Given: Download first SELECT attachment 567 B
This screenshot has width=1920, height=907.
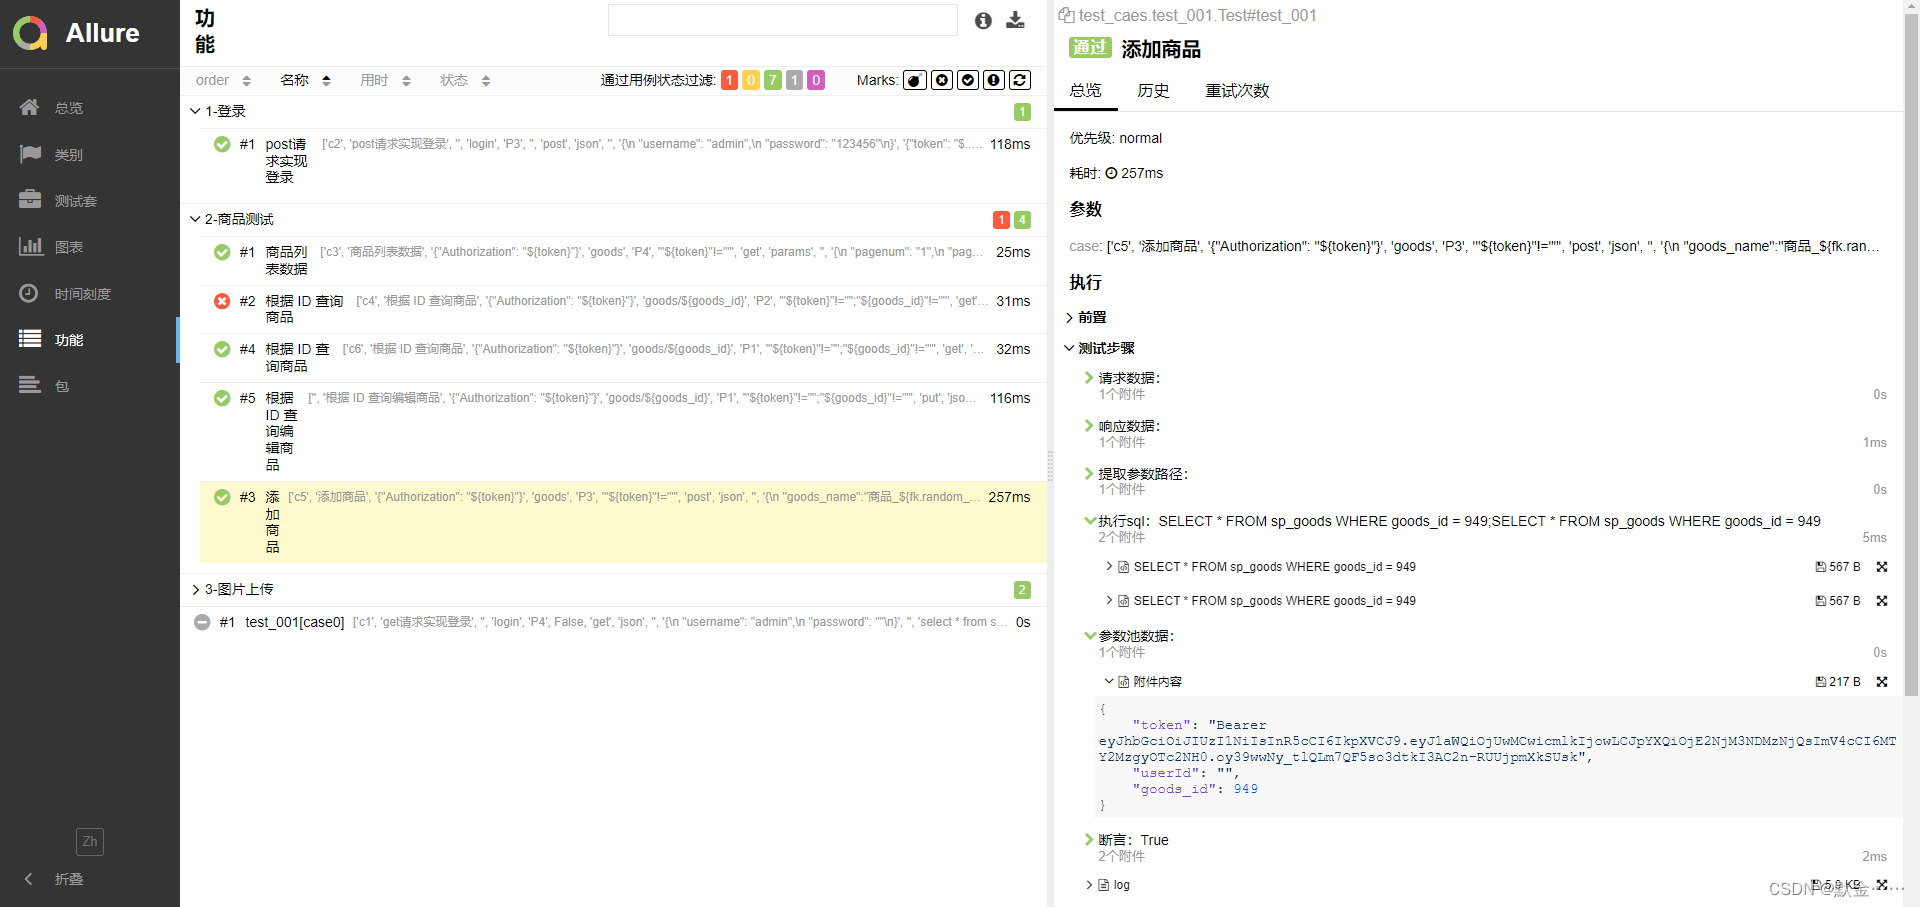Looking at the screenshot, I should coord(1838,567).
